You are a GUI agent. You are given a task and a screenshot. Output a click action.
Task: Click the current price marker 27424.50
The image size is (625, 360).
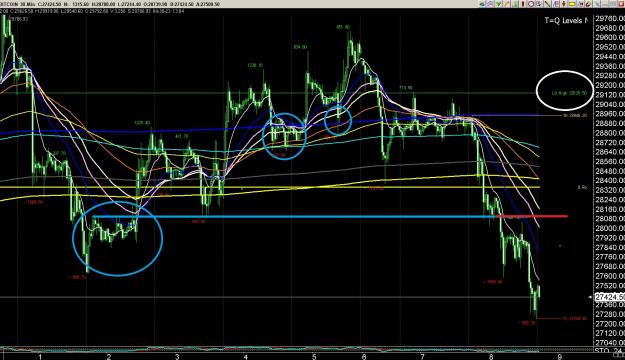coord(609,297)
